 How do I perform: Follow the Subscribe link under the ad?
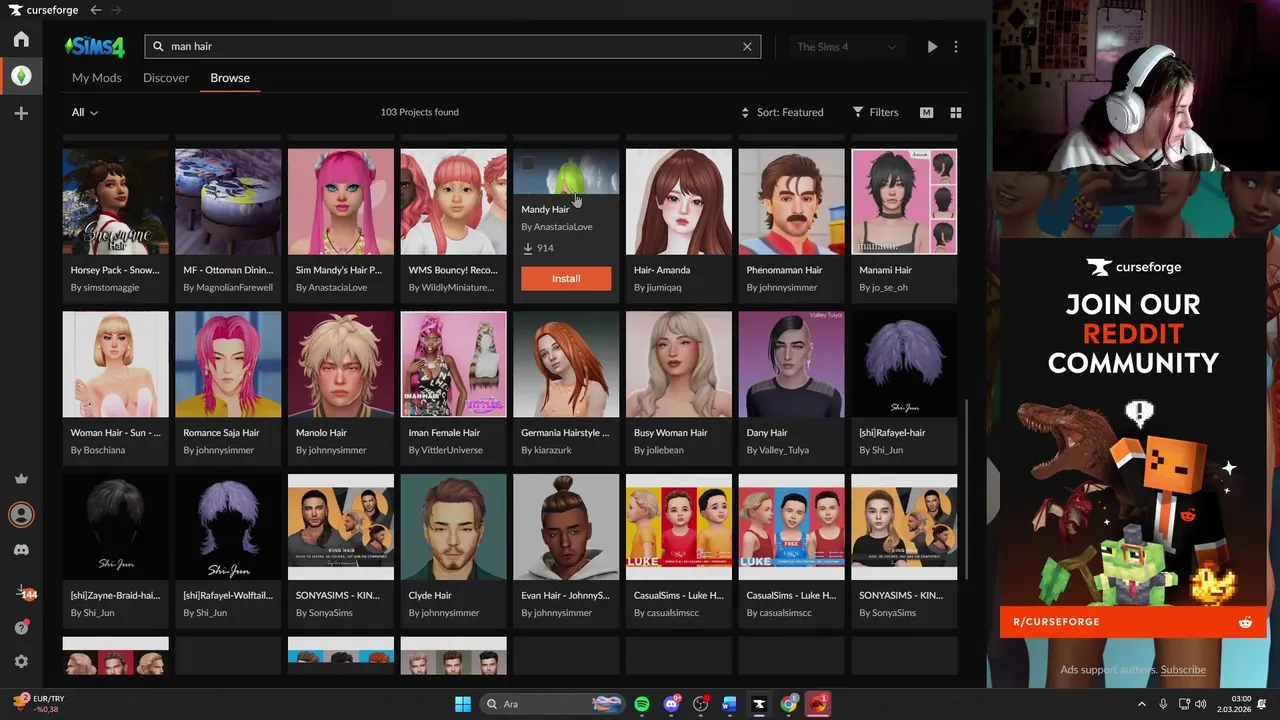coord(1183,670)
